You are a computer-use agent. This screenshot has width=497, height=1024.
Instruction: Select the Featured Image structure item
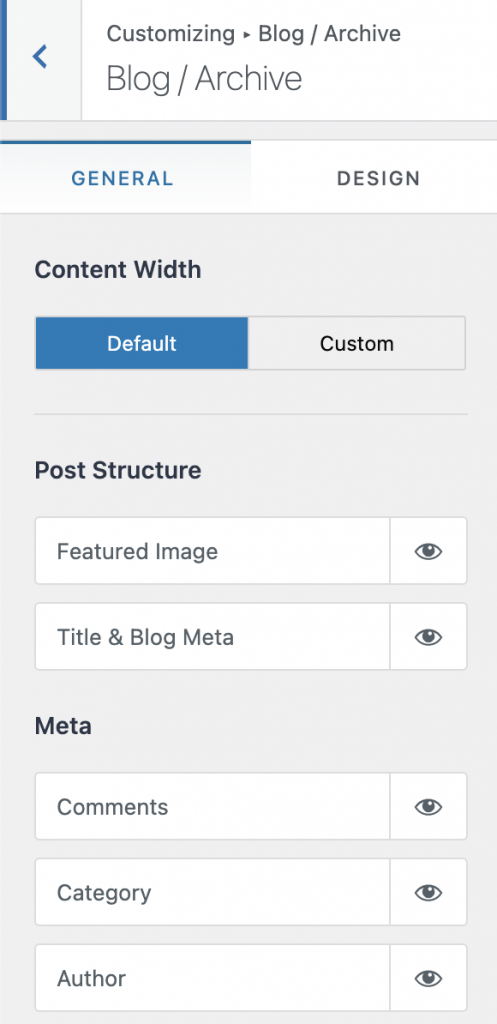212,551
